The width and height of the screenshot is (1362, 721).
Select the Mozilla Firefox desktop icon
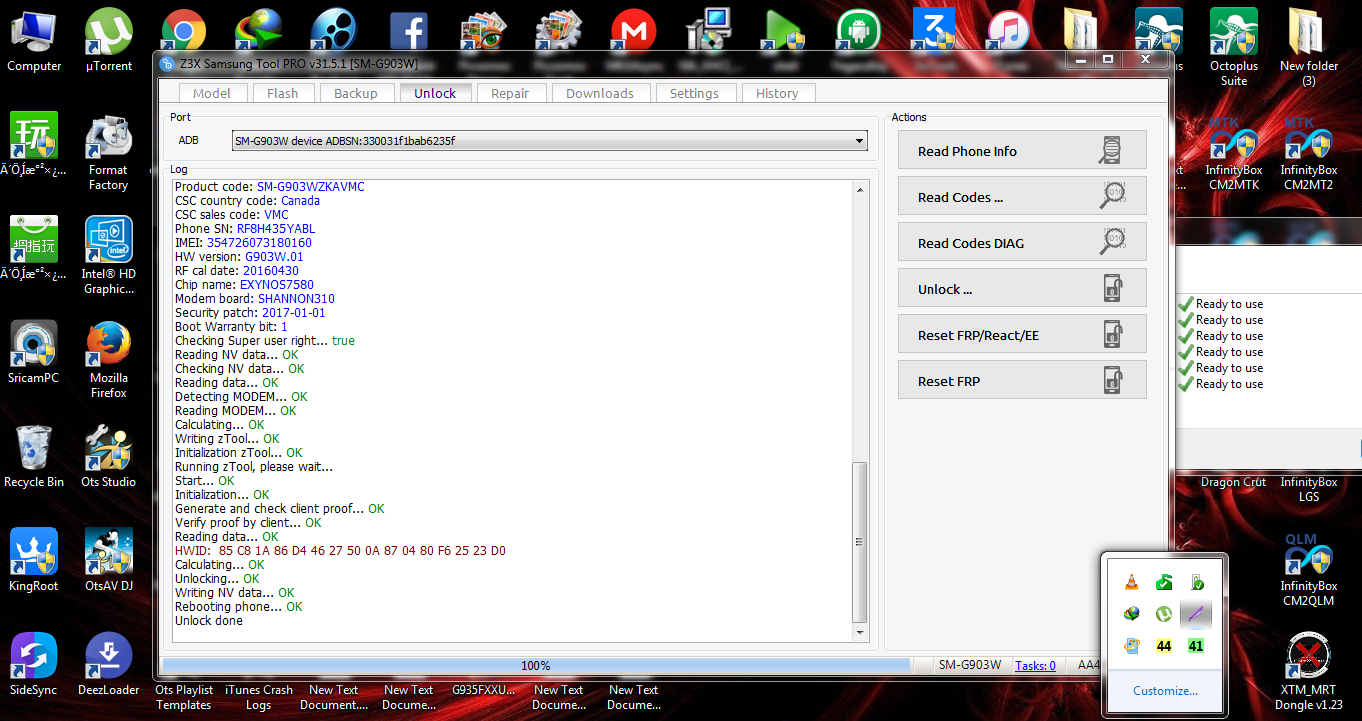(108, 360)
